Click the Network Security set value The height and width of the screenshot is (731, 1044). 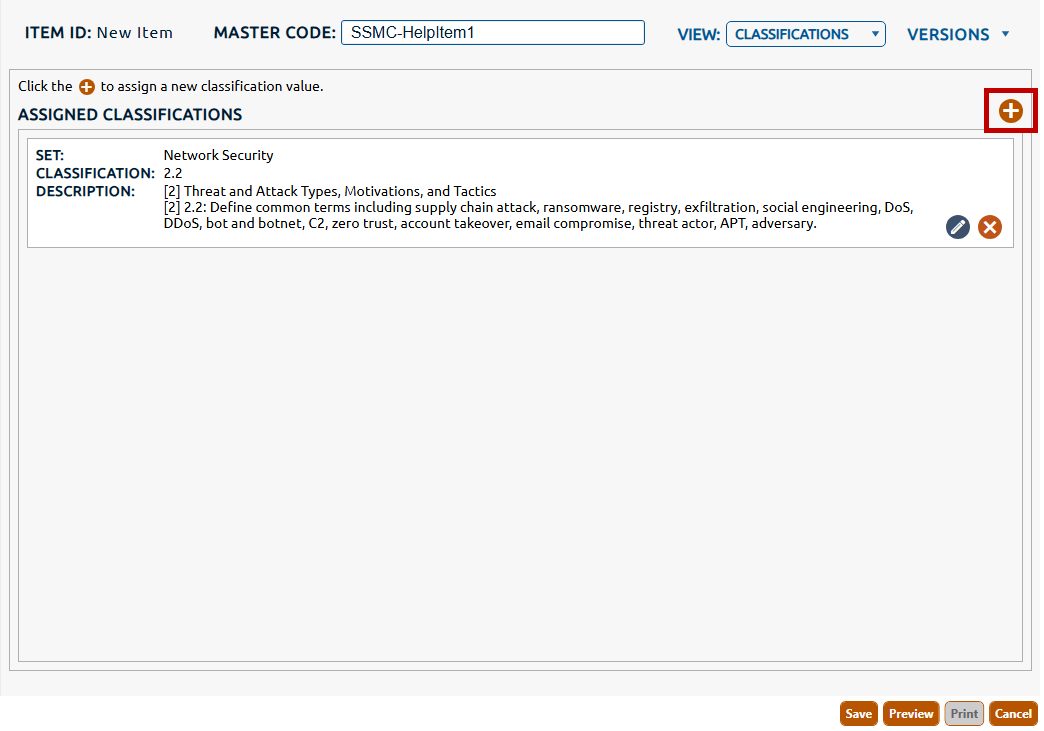(x=218, y=155)
